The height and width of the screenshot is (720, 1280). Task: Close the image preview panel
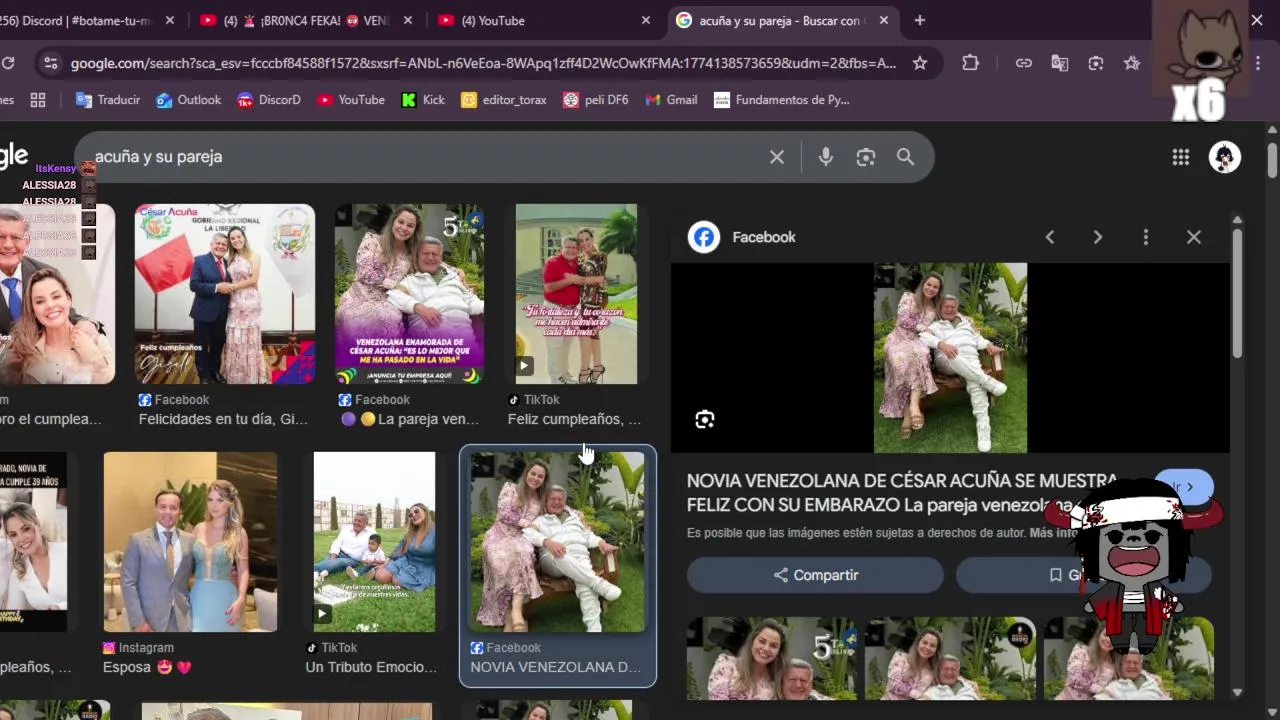click(1194, 237)
